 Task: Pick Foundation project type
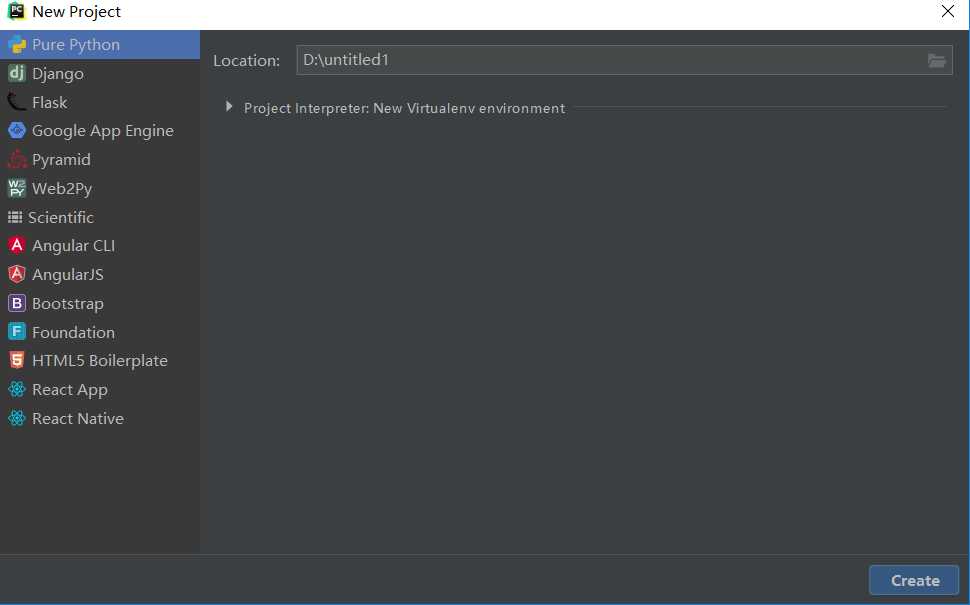click(100, 332)
